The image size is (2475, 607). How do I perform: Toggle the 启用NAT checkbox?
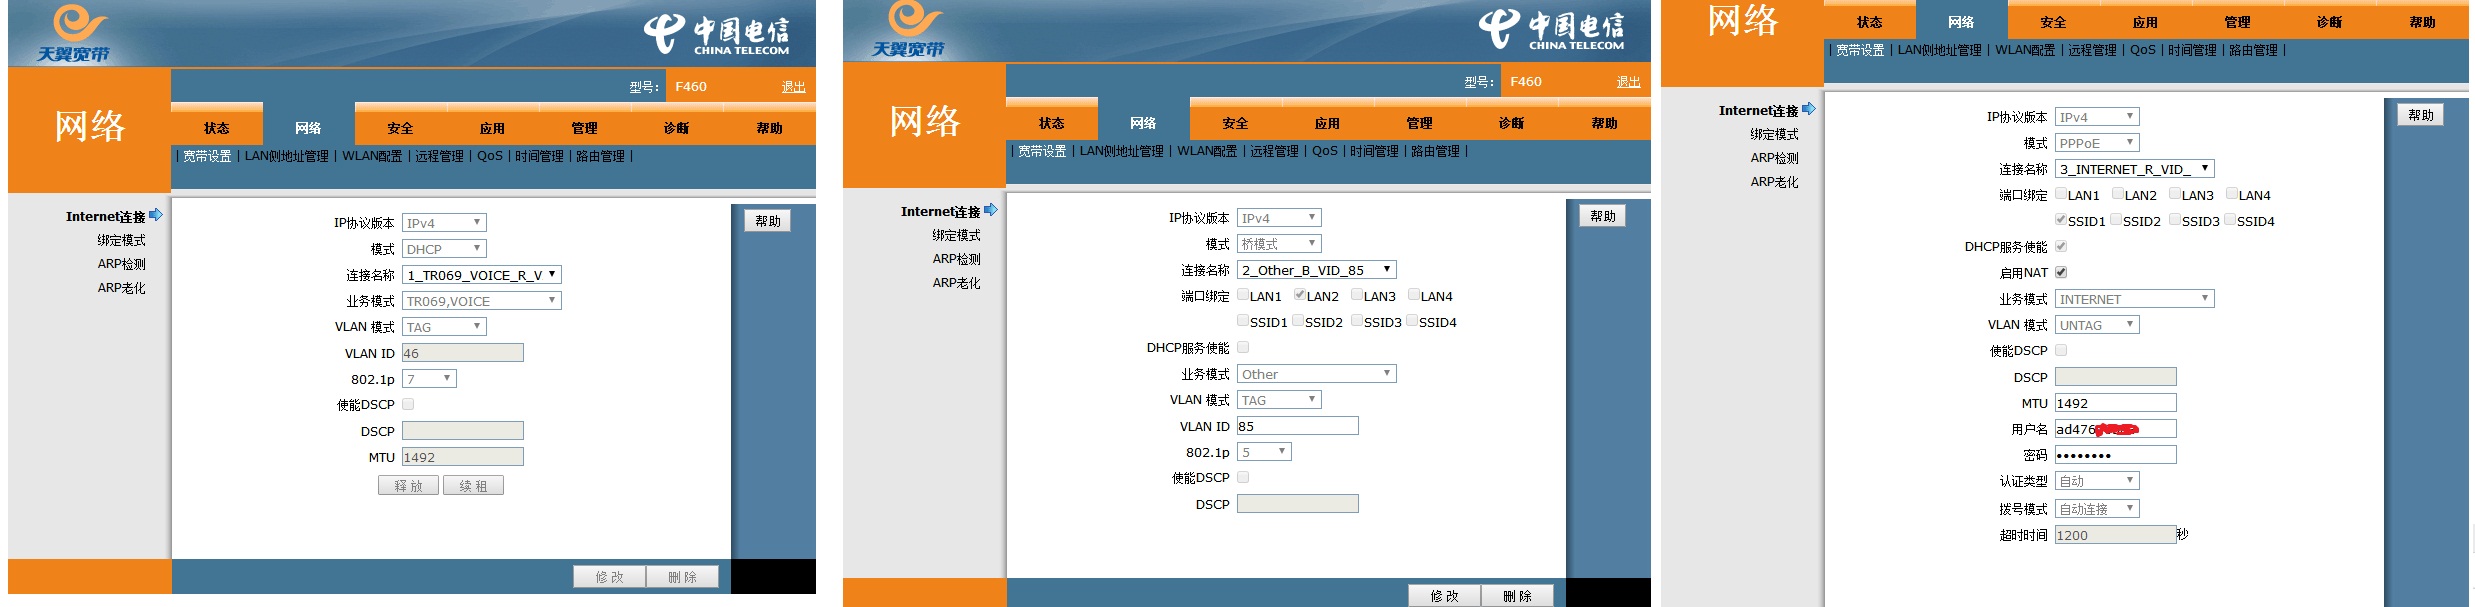2061,272
